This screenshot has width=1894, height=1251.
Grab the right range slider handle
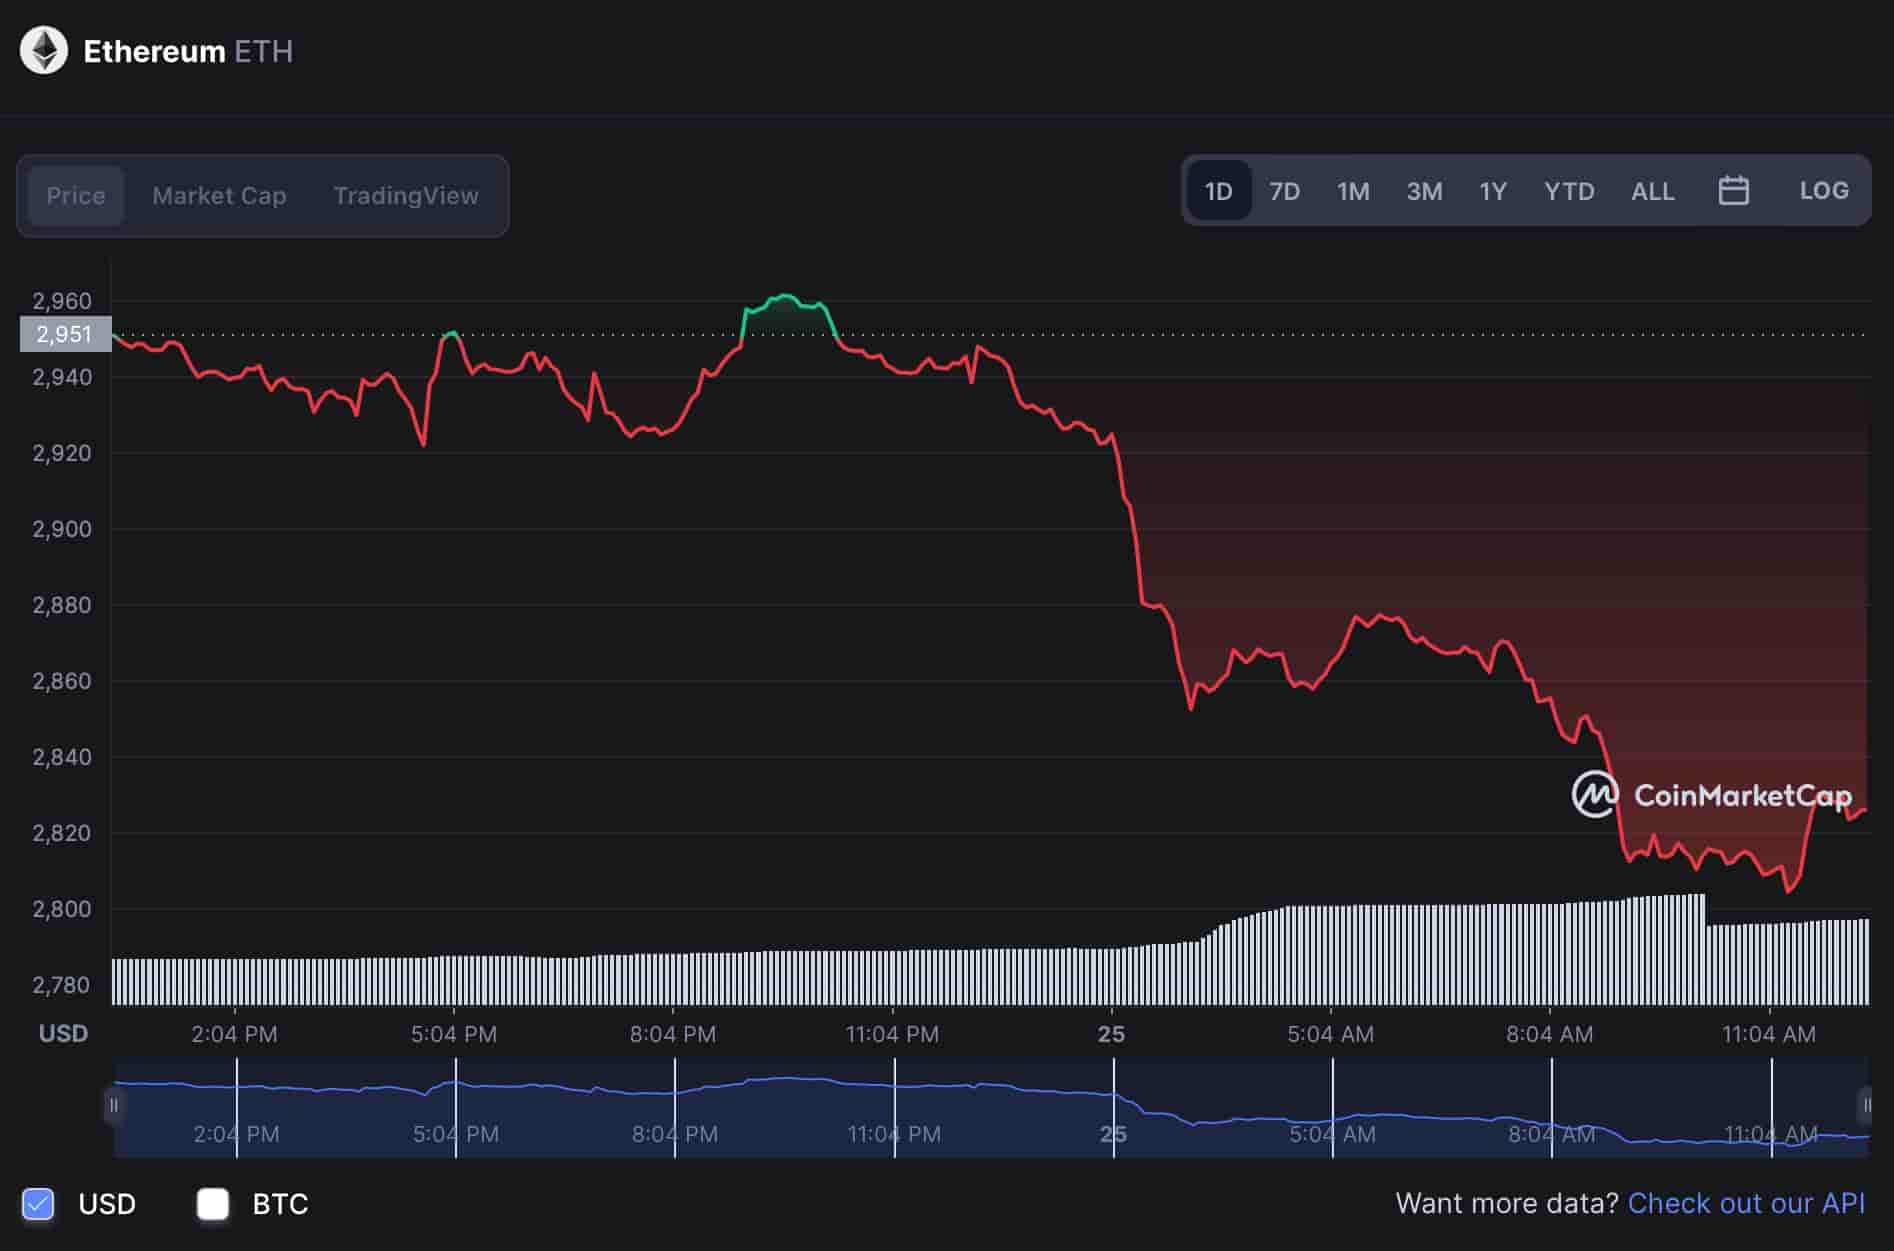(x=1866, y=1105)
